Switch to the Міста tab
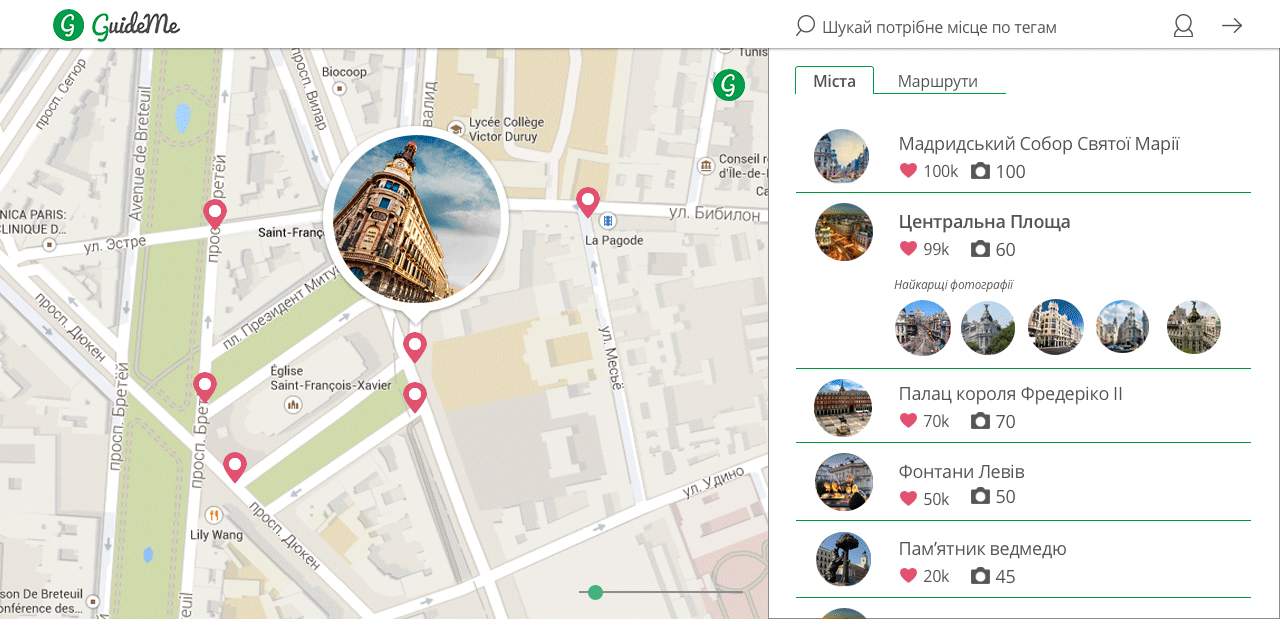 [834, 81]
